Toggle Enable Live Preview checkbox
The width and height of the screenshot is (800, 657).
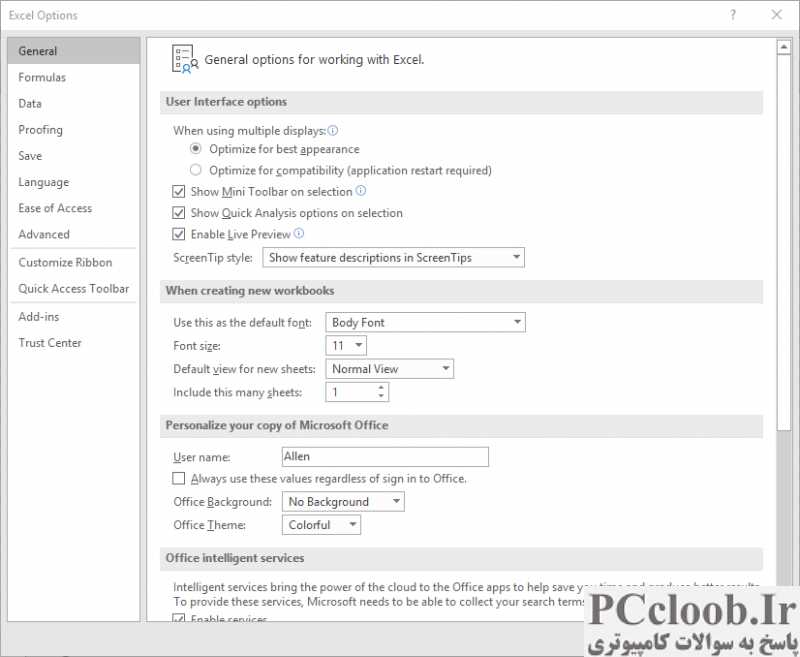click(x=179, y=234)
